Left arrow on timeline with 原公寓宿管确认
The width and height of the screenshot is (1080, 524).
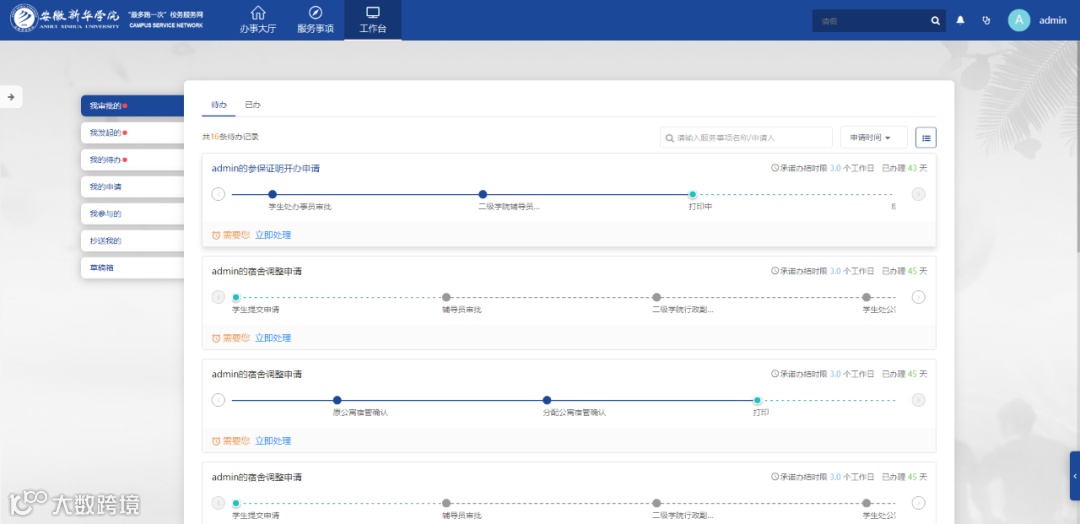point(218,400)
